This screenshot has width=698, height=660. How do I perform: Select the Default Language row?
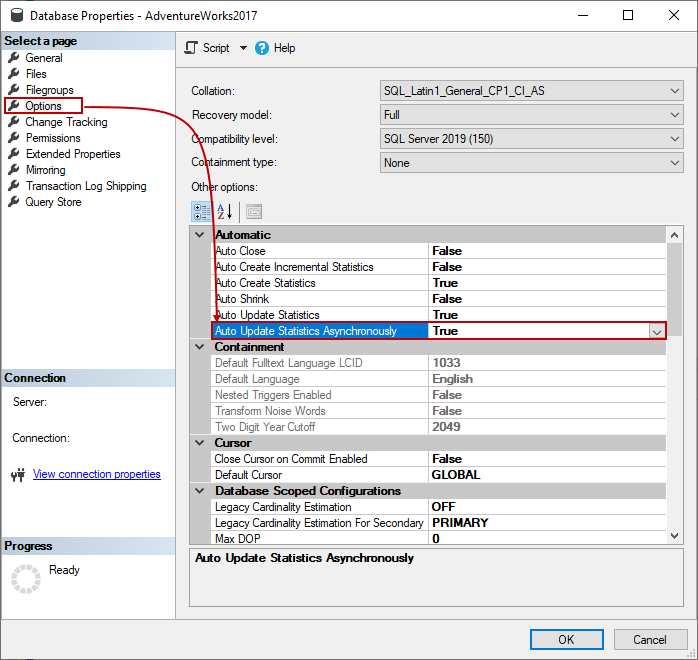[x=438, y=379]
